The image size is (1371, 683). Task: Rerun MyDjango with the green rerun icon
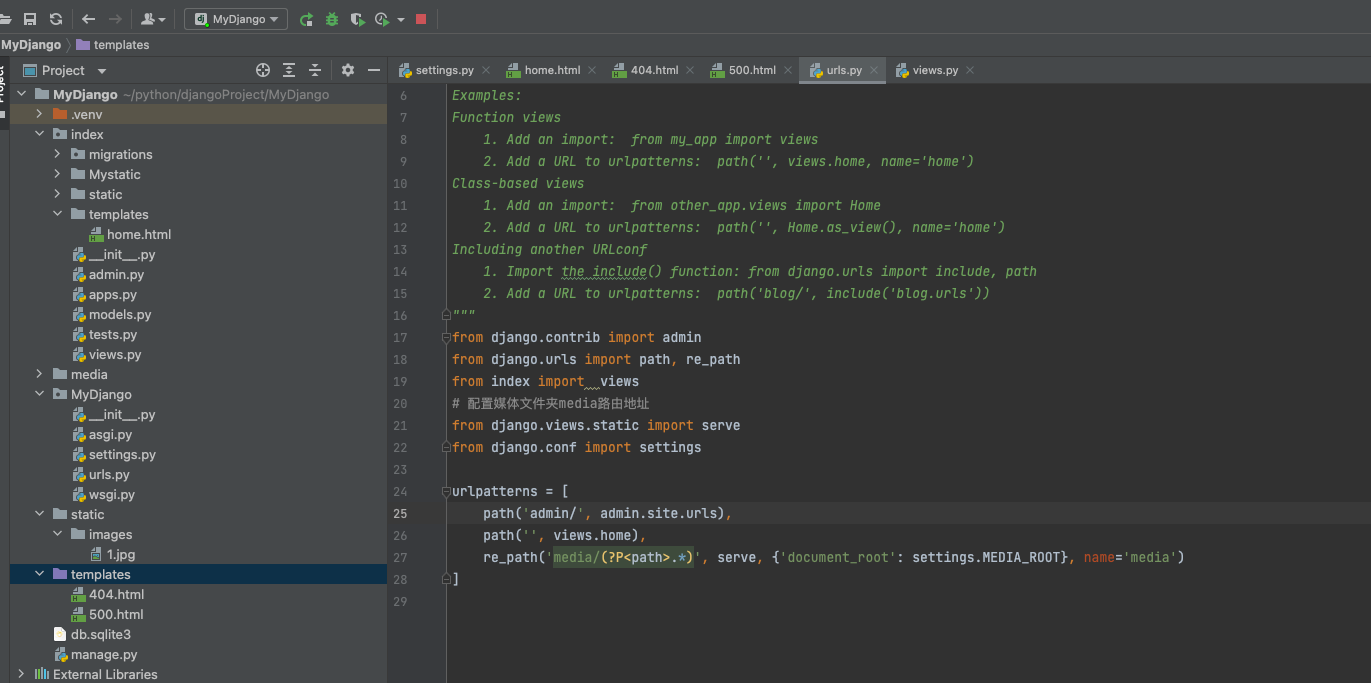point(306,19)
